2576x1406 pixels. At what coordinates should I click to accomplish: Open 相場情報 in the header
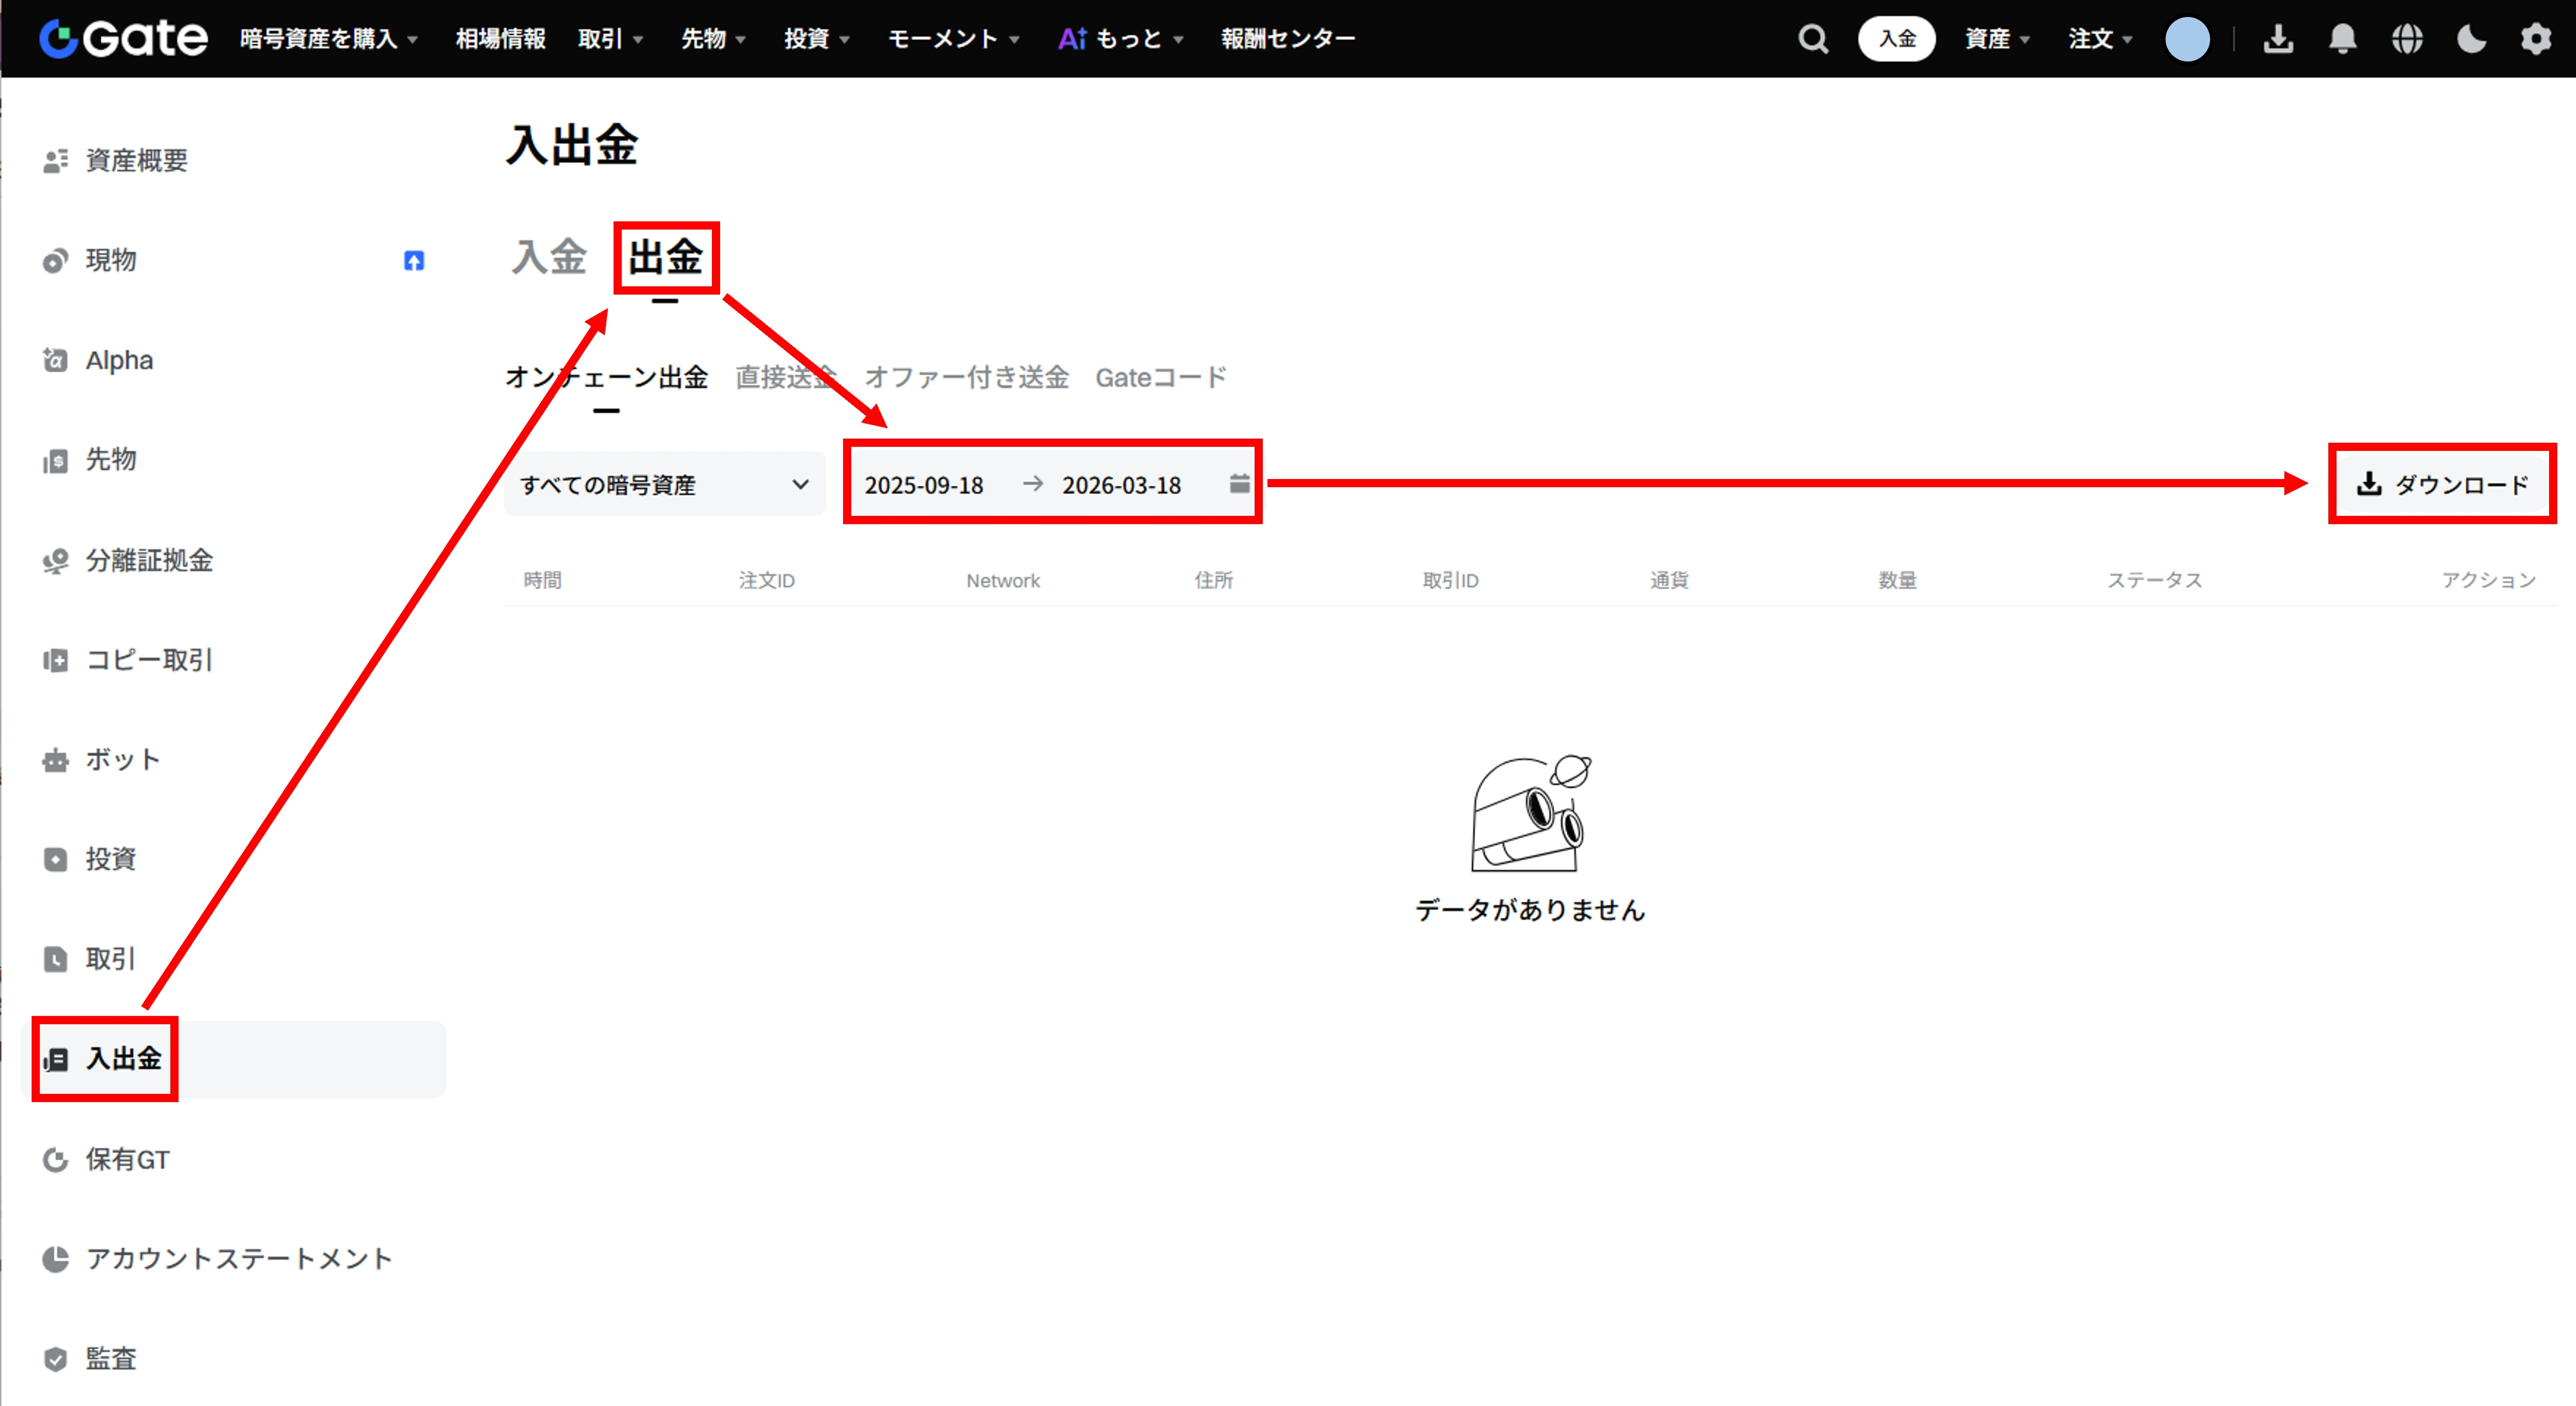point(500,39)
